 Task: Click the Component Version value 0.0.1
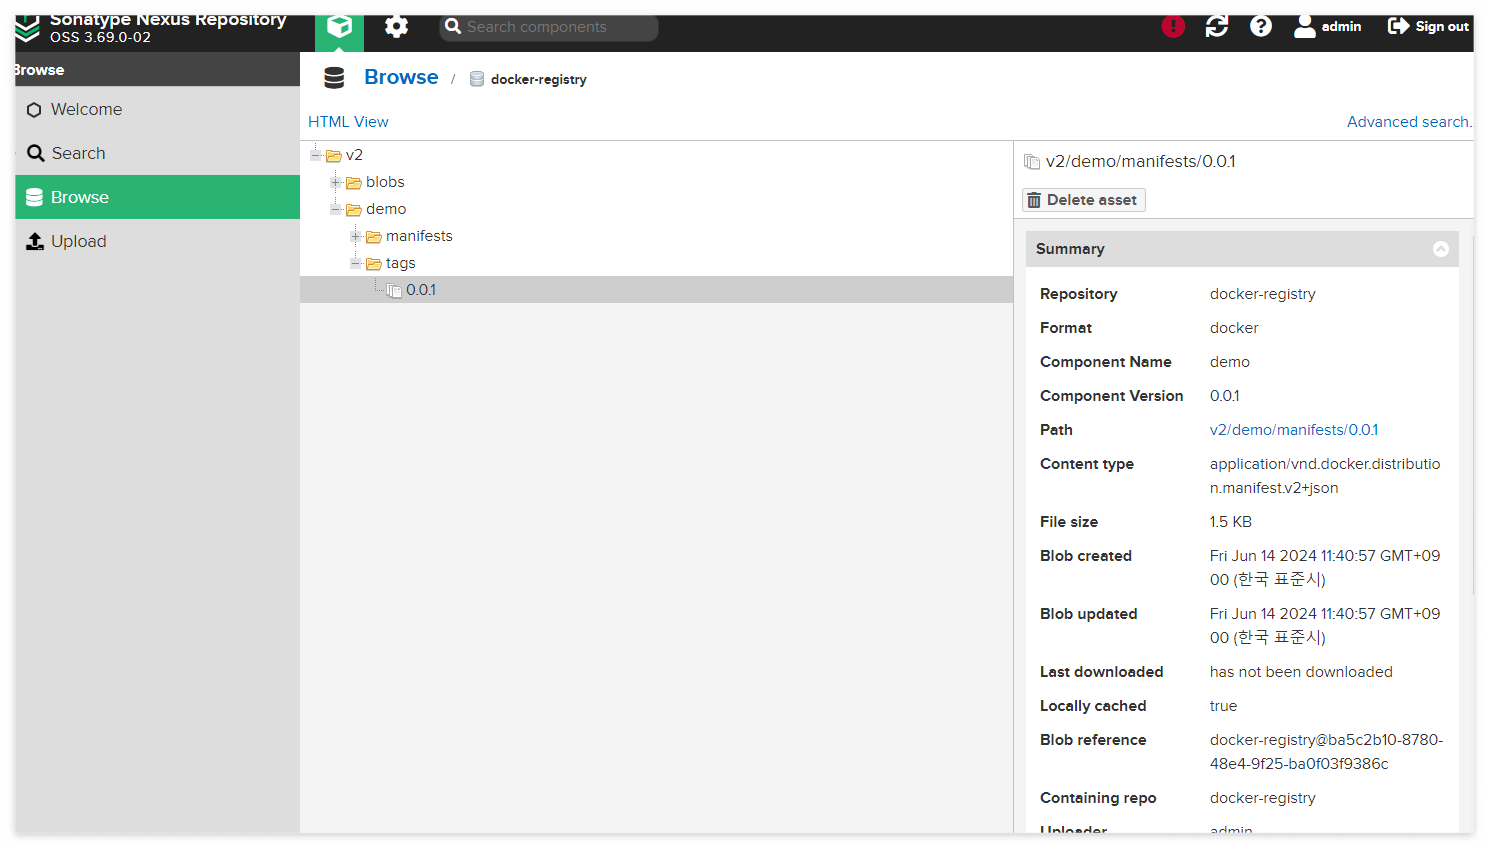pyautogui.click(x=1225, y=396)
